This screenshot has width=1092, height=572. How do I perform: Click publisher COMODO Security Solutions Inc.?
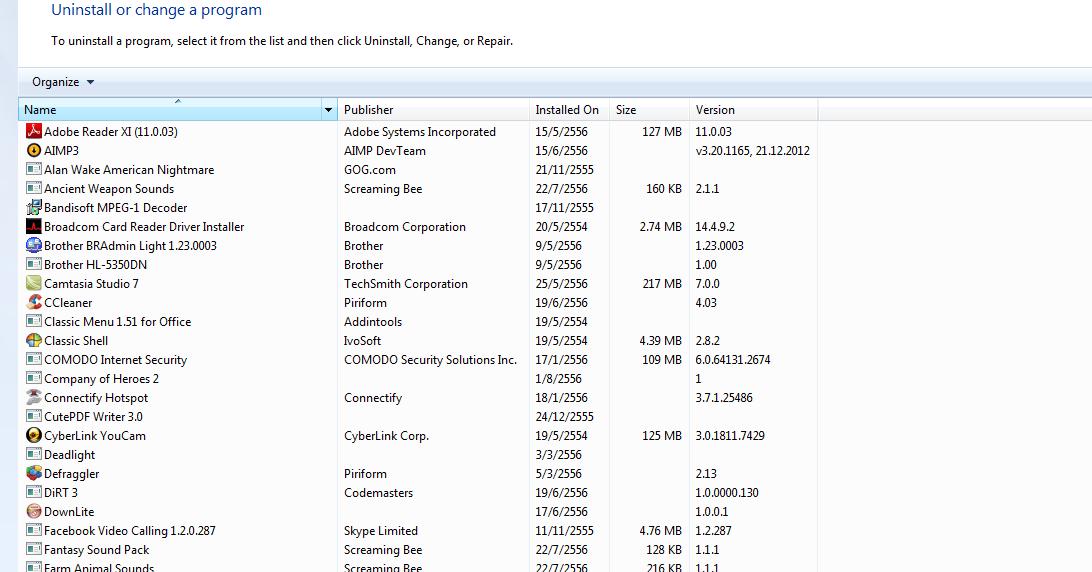[430, 360]
